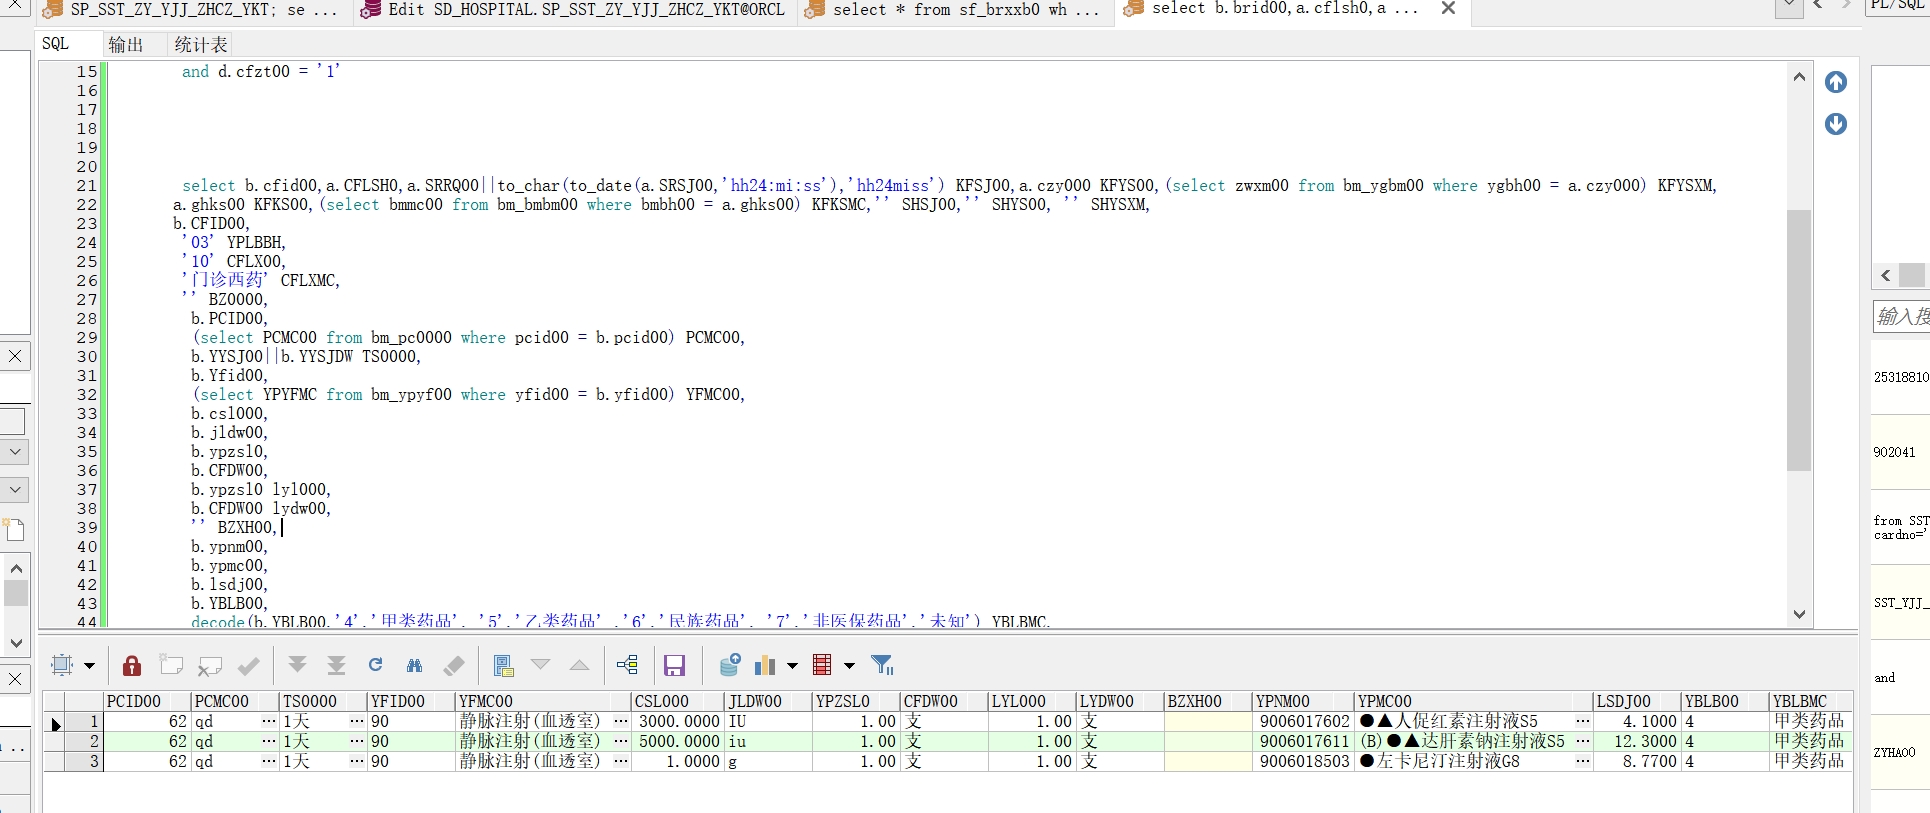Click the single record view icon
1930x813 pixels.
click(503, 666)
